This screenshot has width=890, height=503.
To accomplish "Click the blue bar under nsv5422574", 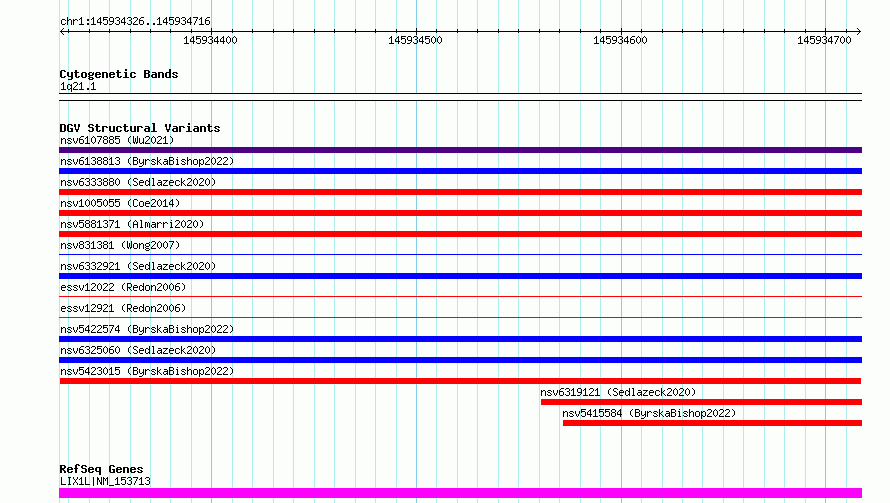I will pos(460,339).
